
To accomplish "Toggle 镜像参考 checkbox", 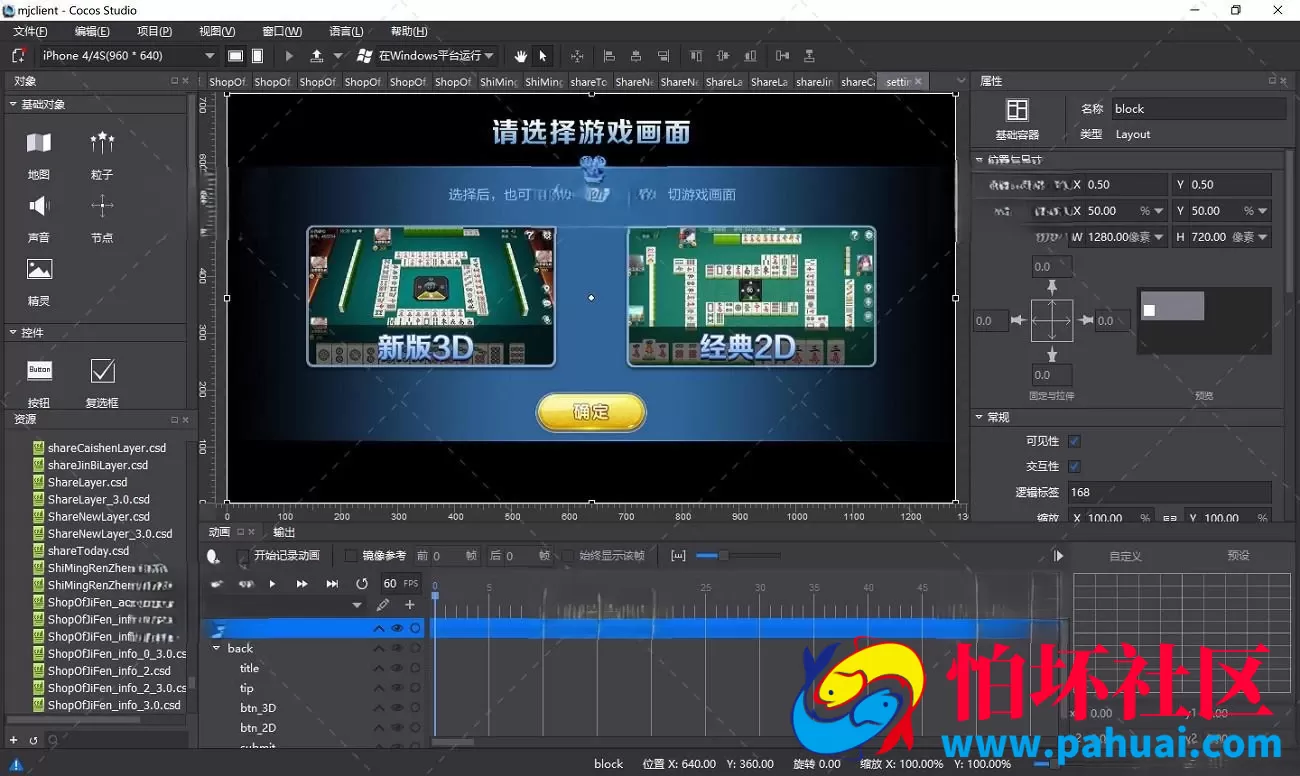I will (350, 556).
